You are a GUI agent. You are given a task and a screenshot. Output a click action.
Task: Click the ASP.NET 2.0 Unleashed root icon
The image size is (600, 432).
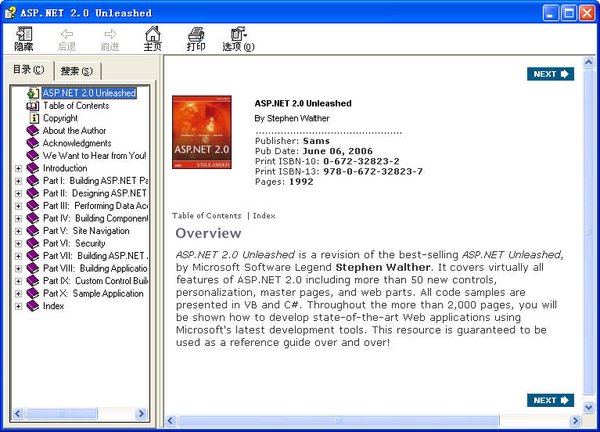(x=33, y=93)
